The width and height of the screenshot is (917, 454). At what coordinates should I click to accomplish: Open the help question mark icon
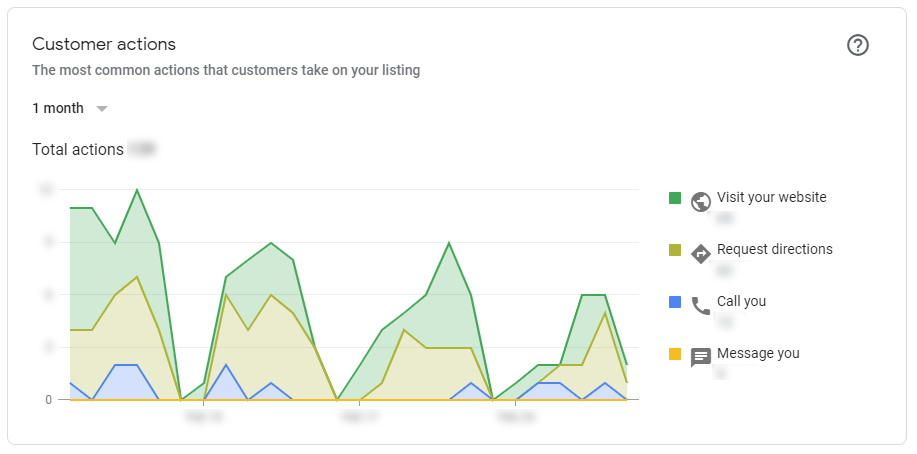coord(857,45)
